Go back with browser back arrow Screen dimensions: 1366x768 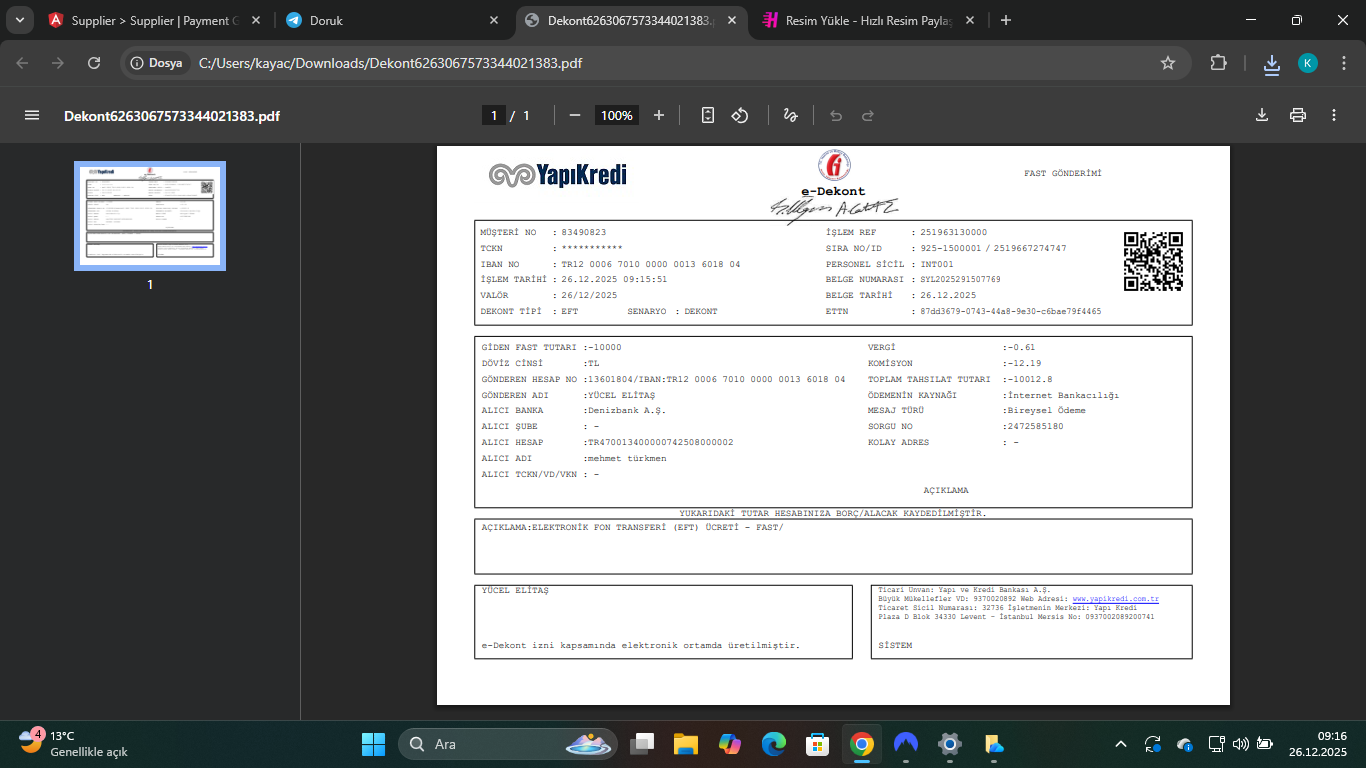pyautogui.click(x=22, y=63)
